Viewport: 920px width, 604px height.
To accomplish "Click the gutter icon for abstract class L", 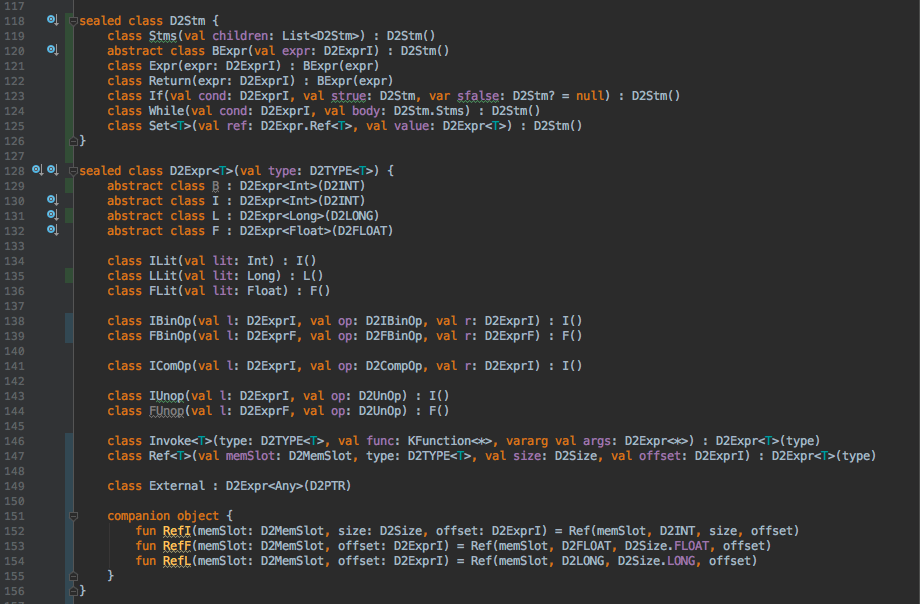I will 52,216.
